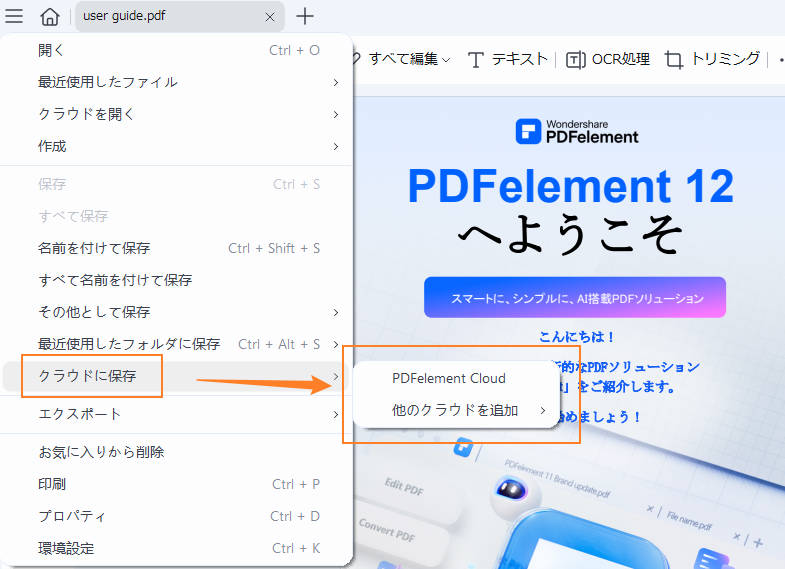Screen dimensions: 785x569
Task: Open プロパティ menu item
Action: [x=176, y=516]
